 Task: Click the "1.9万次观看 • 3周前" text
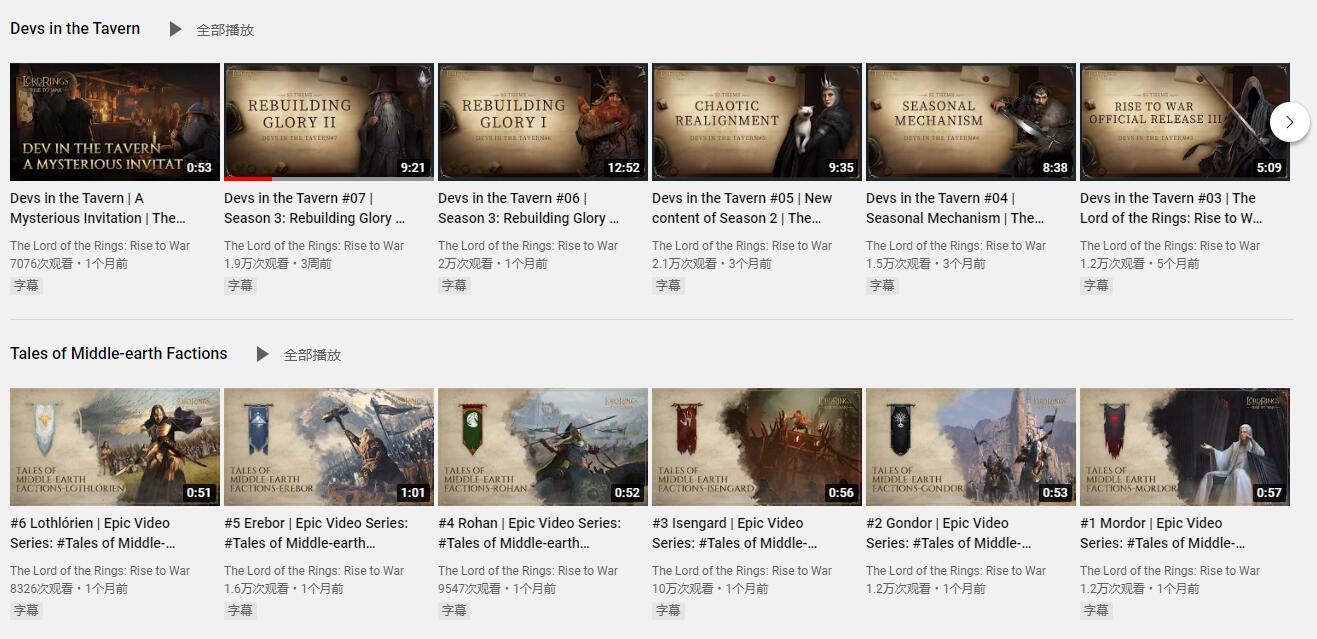pos(278,264)
